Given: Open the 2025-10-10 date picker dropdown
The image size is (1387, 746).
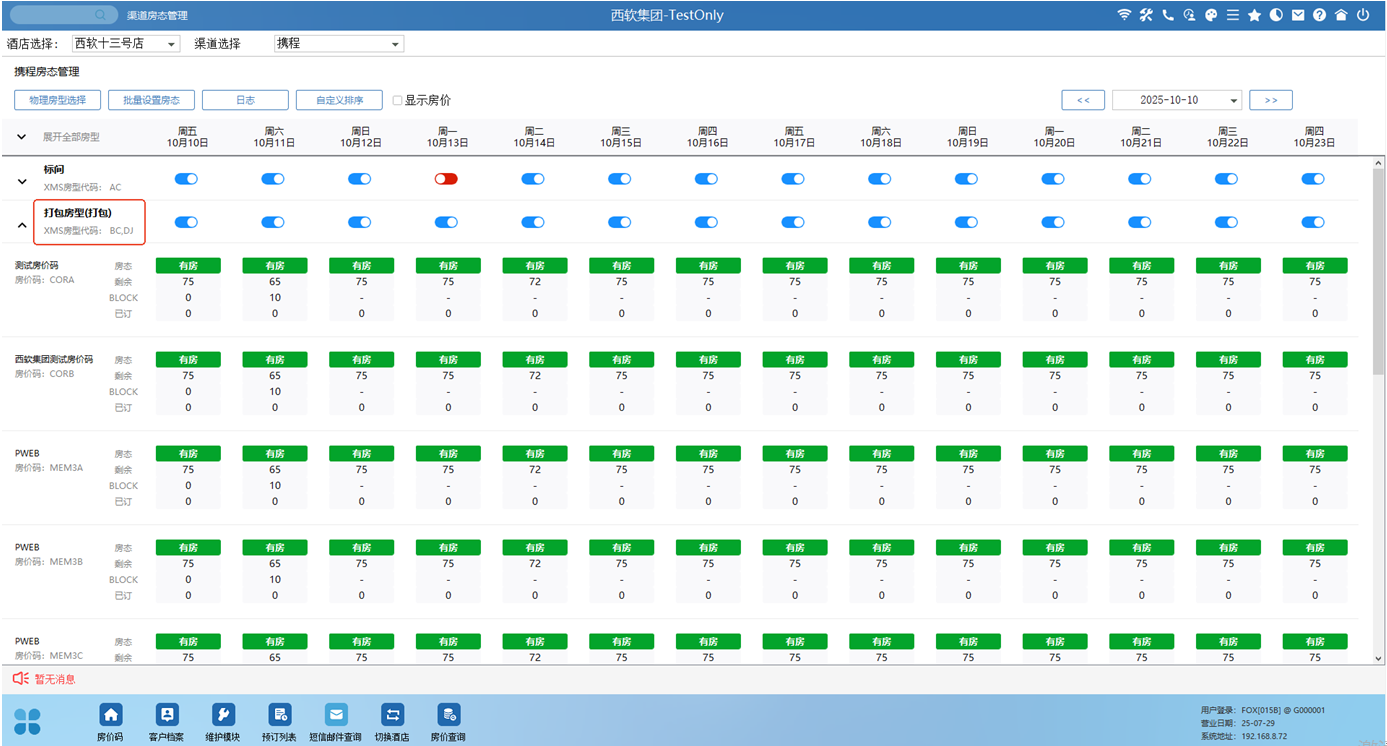Looking at the screenshot, I should (x=1176, y=100).
